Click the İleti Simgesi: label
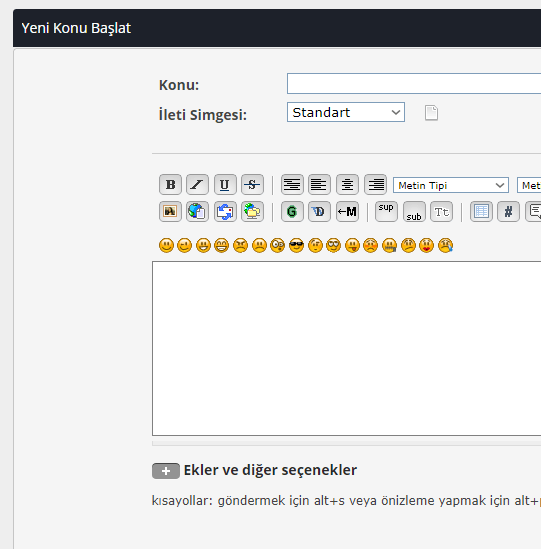This screenshot has width=541, height=549. 203,114
